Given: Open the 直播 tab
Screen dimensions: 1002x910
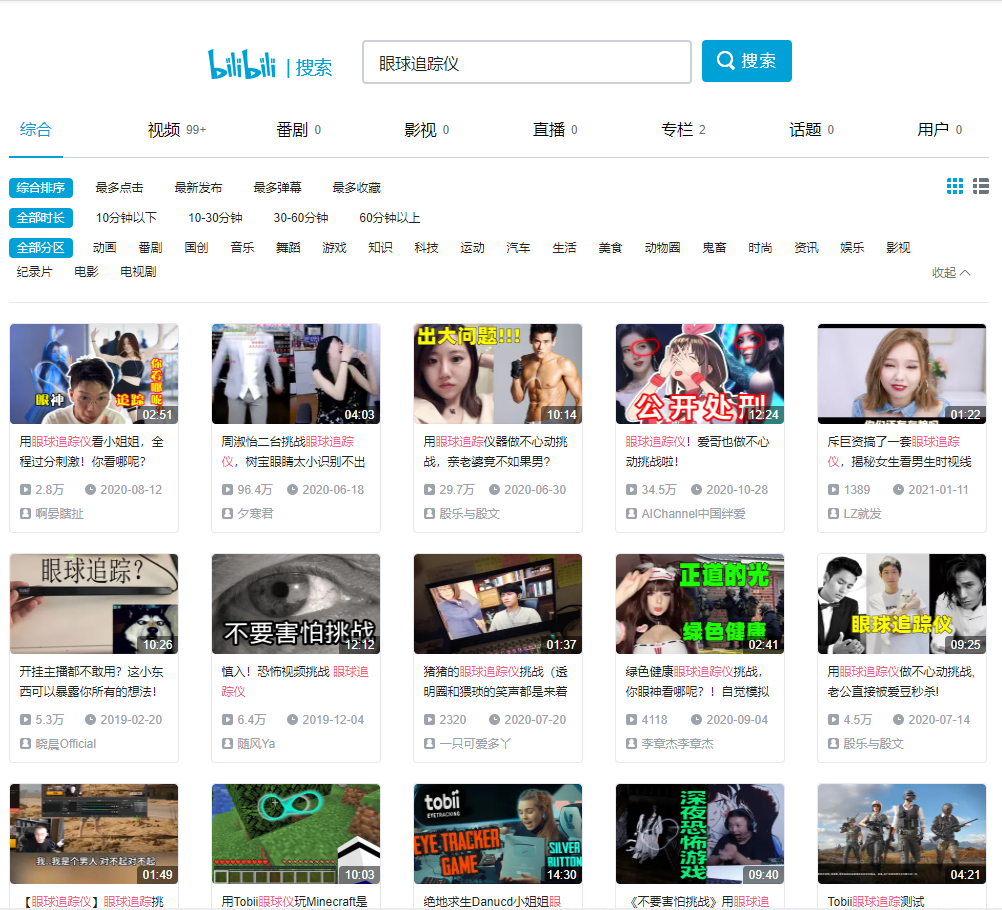Looking at the screenshot, I should coord(555,130).
